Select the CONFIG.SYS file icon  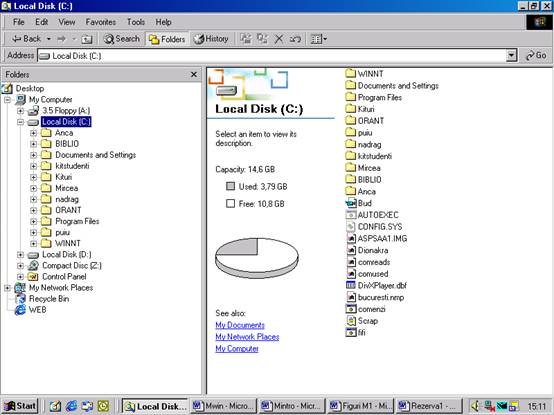click(x=351, y=226)
